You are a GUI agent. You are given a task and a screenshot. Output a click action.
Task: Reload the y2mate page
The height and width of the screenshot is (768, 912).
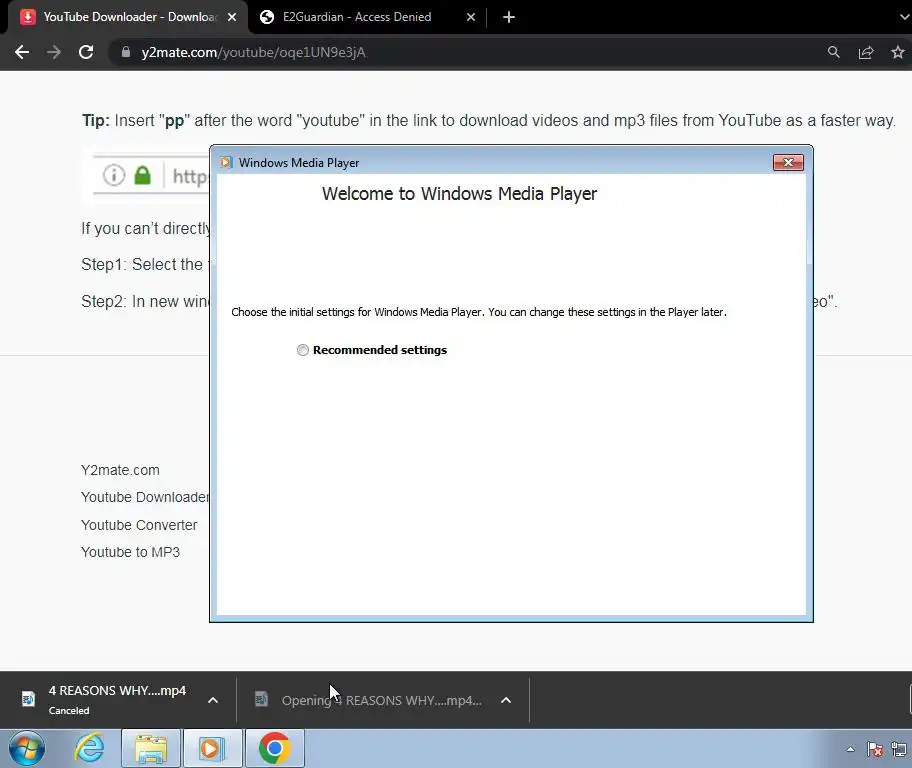point(86,52)
